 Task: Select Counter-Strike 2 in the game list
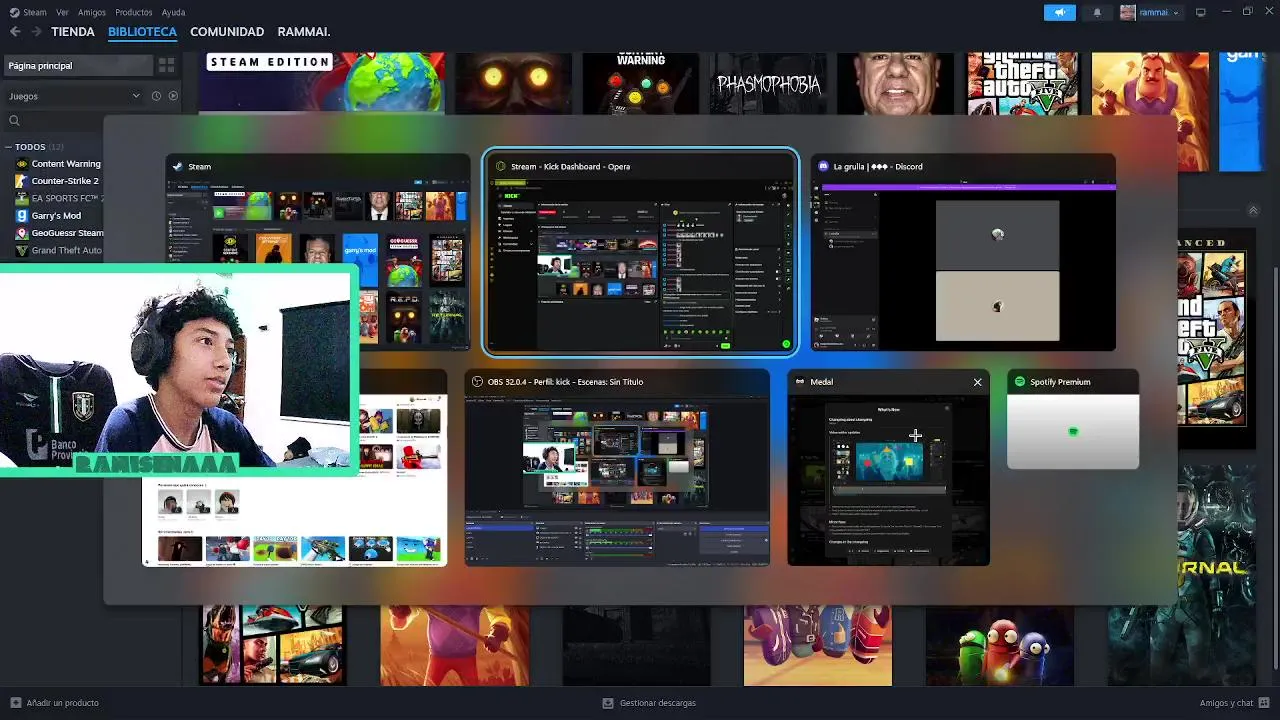[x=65, y=181]
